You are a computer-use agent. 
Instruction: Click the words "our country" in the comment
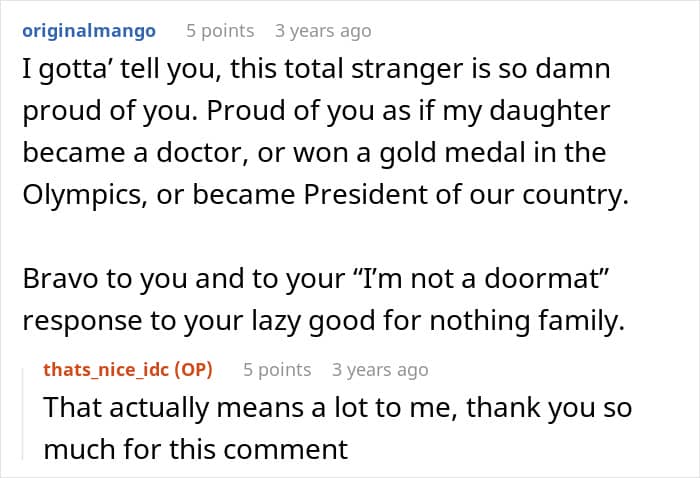(x=570, y=193)
